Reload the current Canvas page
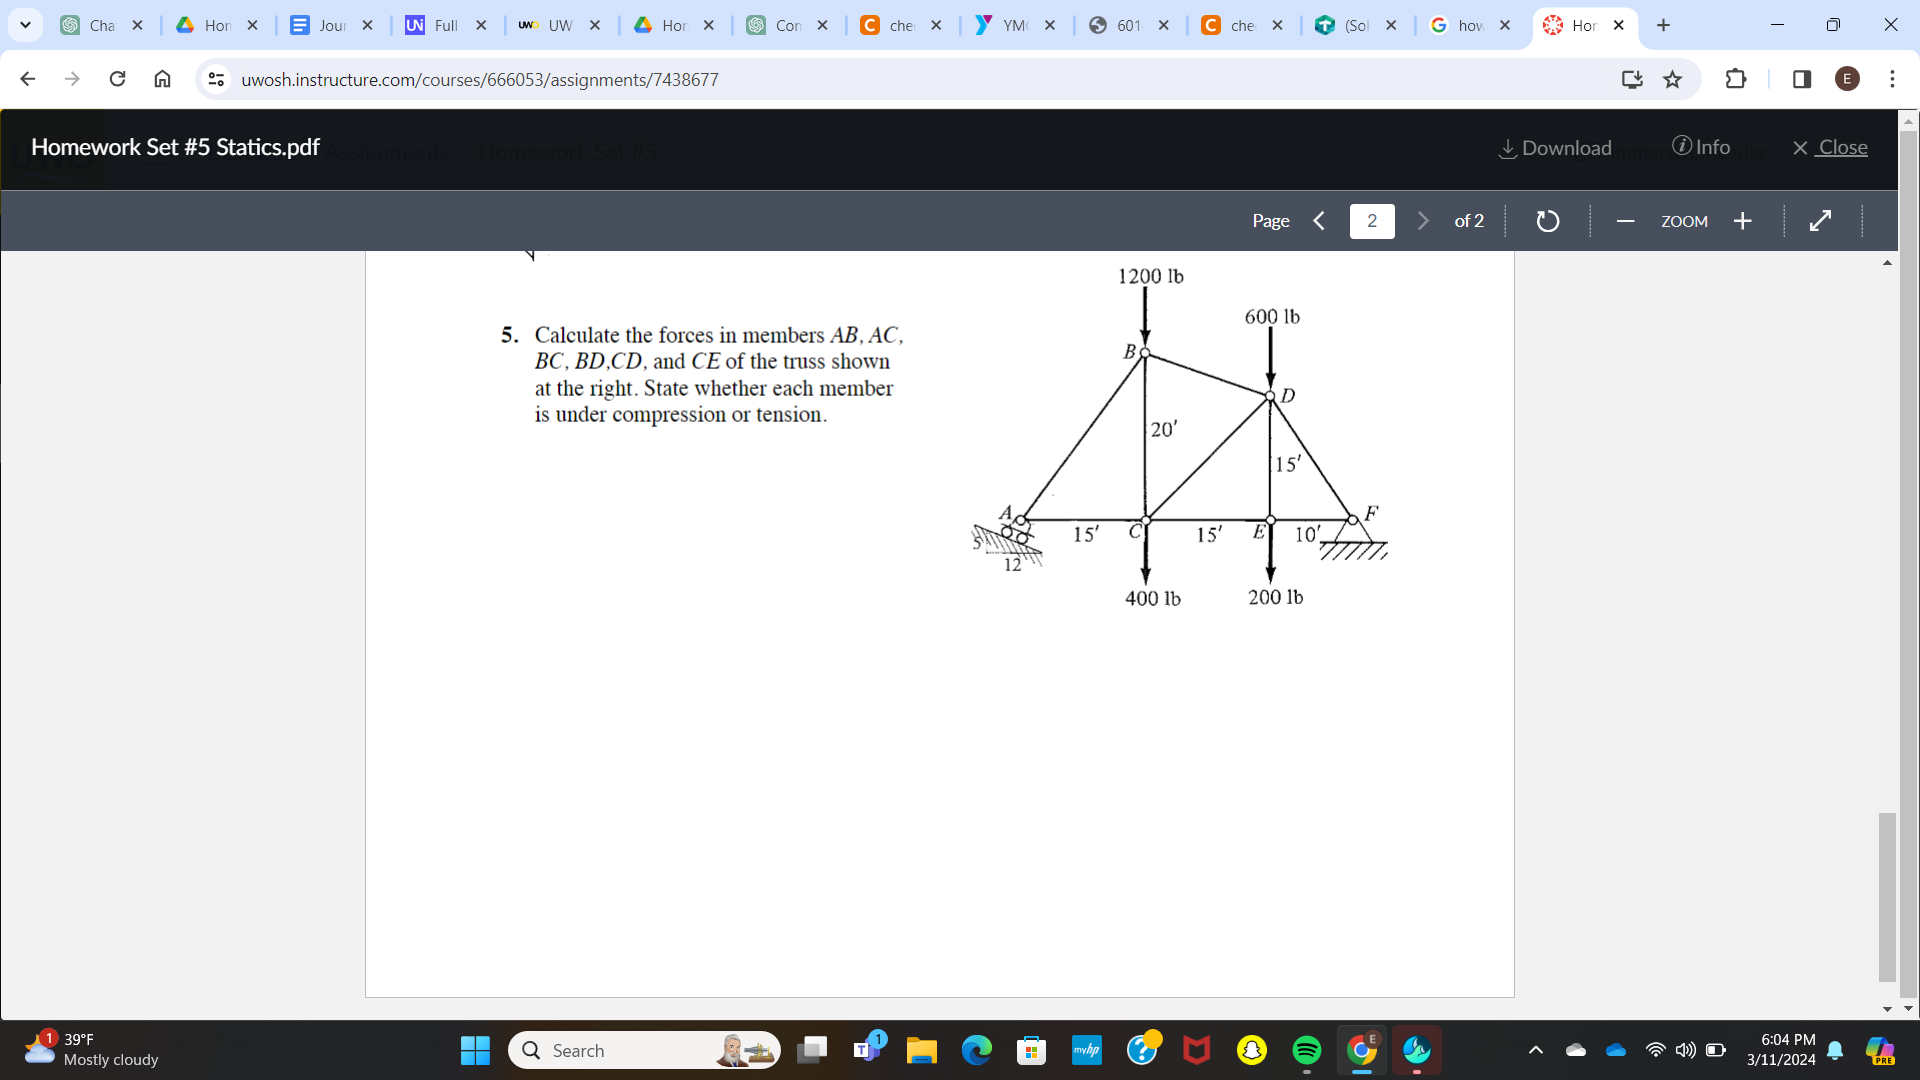Screen dimensions: 1920x1080 click(x=117, y=79)
